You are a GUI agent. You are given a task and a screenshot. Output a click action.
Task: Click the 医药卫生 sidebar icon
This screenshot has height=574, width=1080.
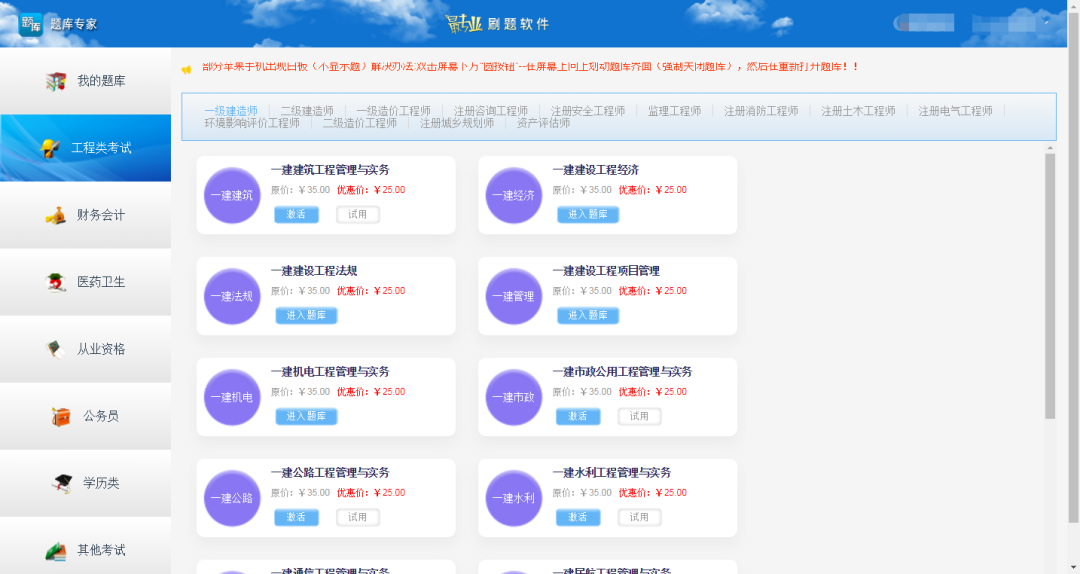point(56,282)
